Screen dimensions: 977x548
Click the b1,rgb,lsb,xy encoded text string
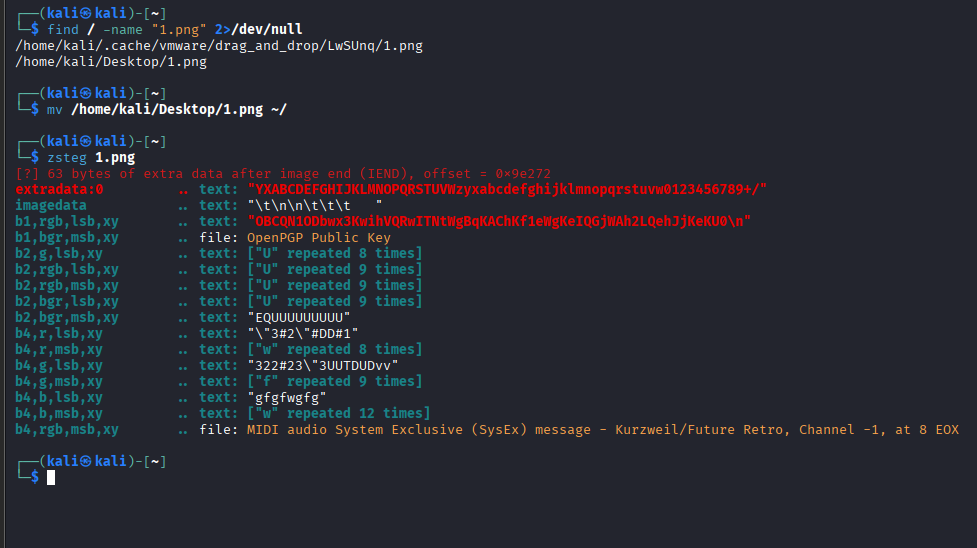[x=499, y=221]
